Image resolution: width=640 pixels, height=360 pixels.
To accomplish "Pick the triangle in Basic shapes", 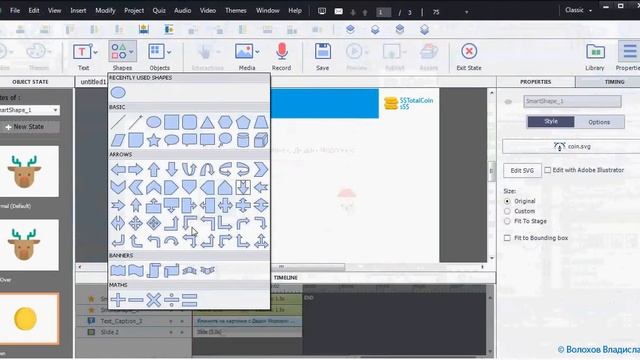I will tap(207, 122).
